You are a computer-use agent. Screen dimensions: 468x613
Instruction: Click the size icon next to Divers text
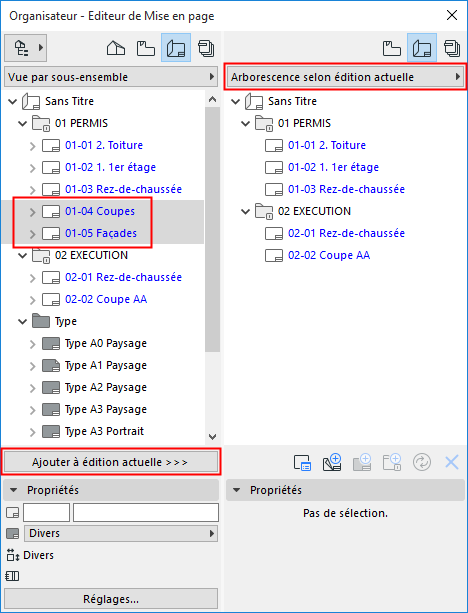(x=13, y=555)
